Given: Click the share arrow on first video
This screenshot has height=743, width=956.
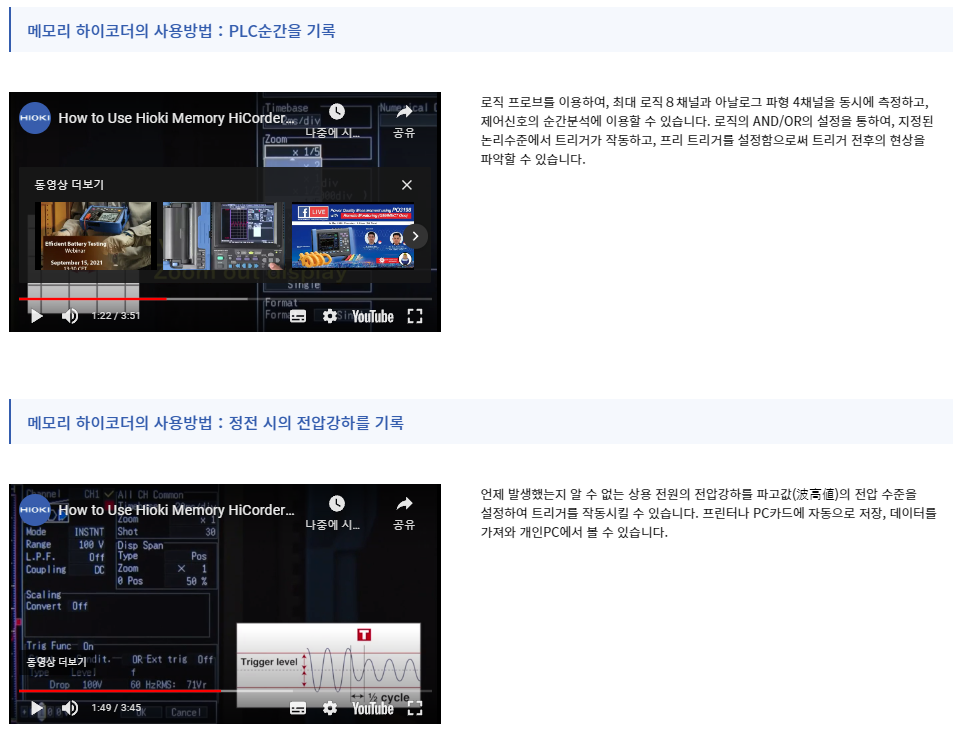Looking at the screenshot, I should tap(404, 112).
